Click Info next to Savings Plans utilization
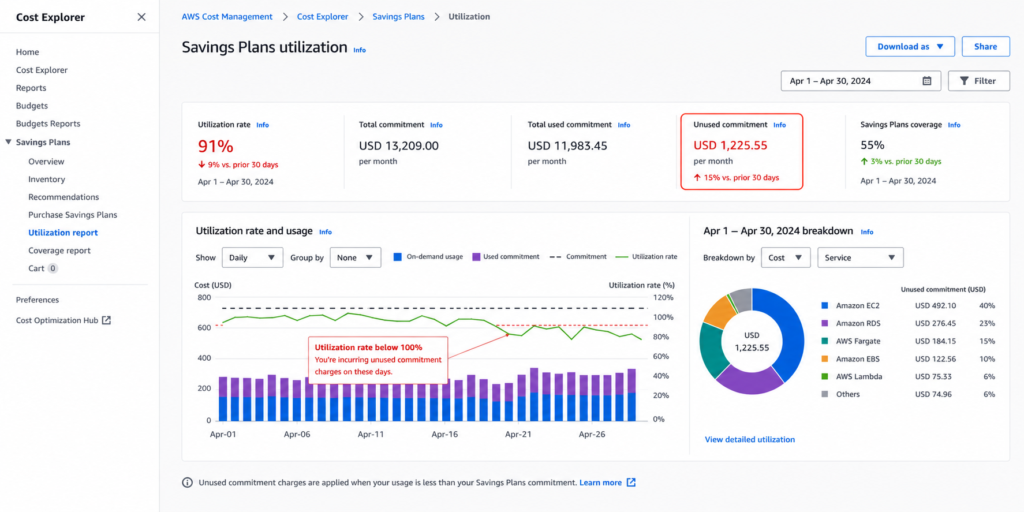 [359, 50]
